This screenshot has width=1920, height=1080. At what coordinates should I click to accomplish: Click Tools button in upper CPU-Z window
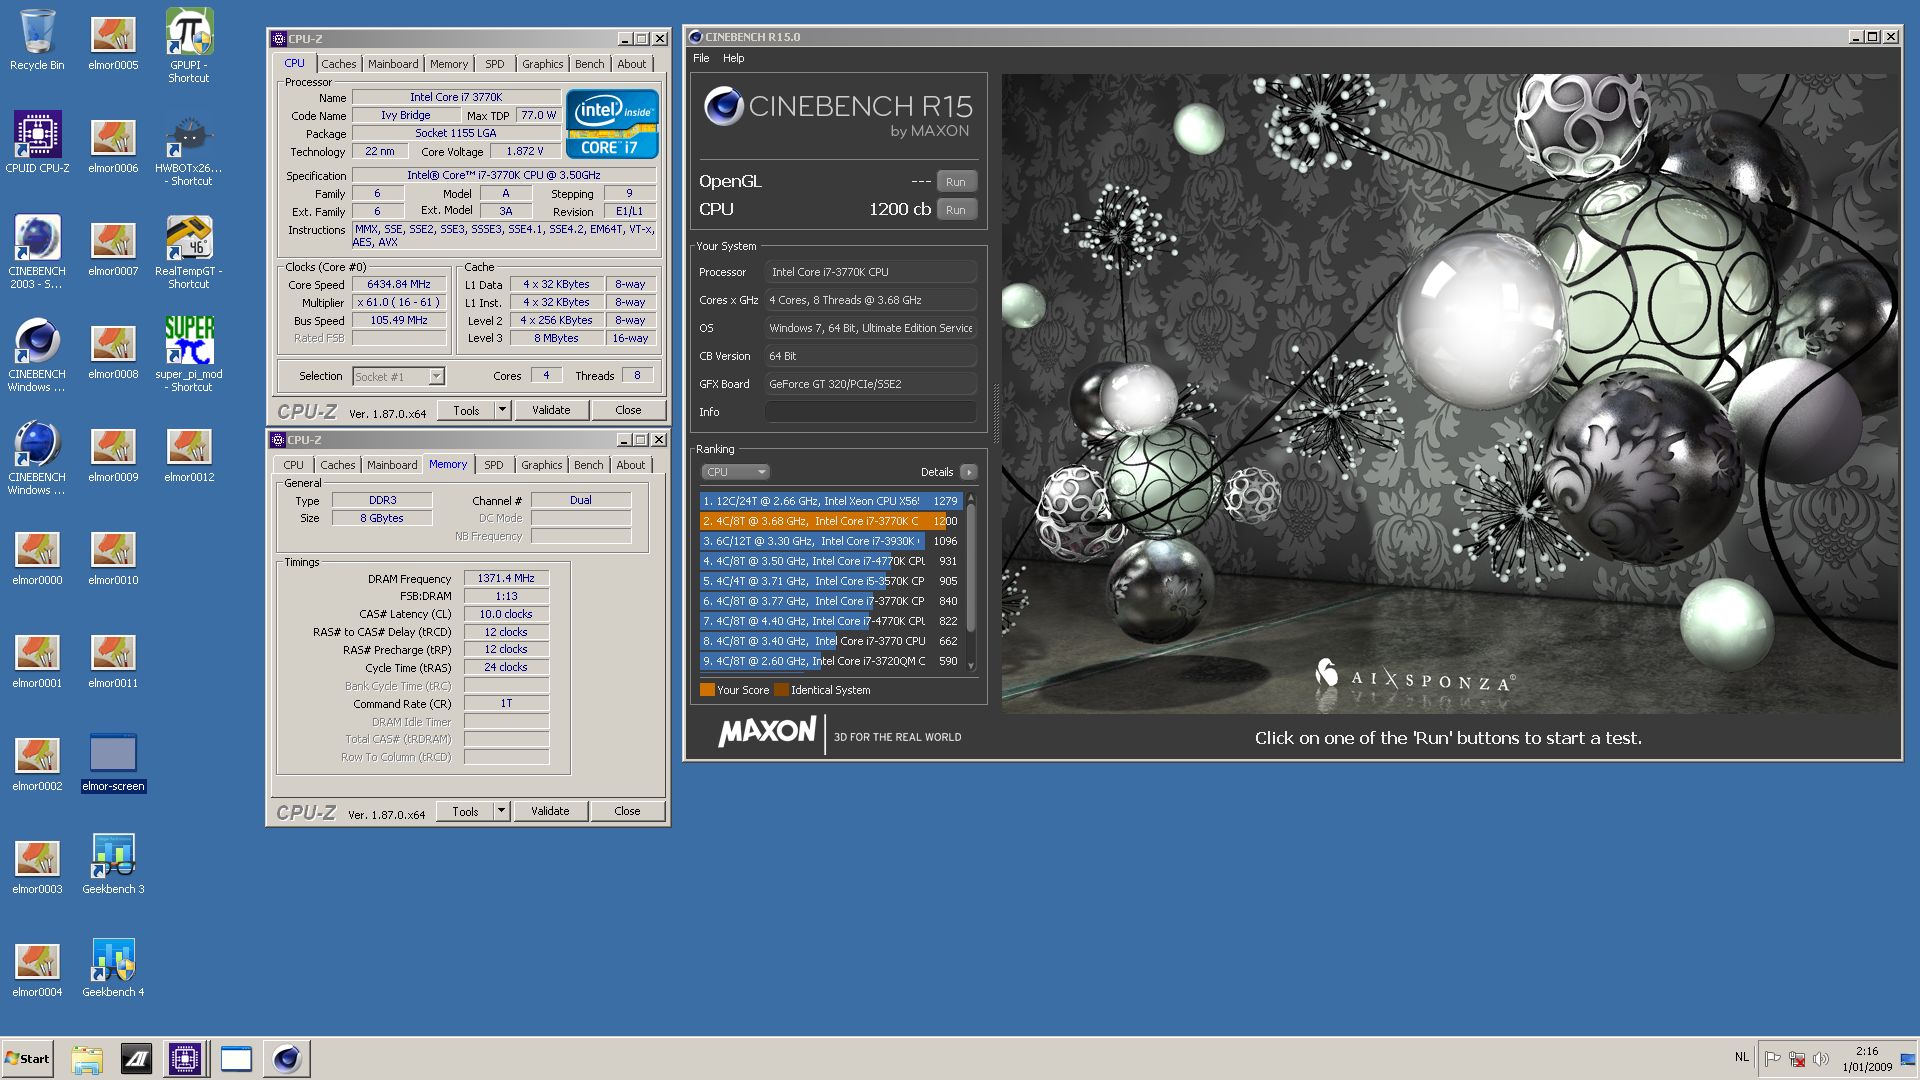tap(466, 410)
